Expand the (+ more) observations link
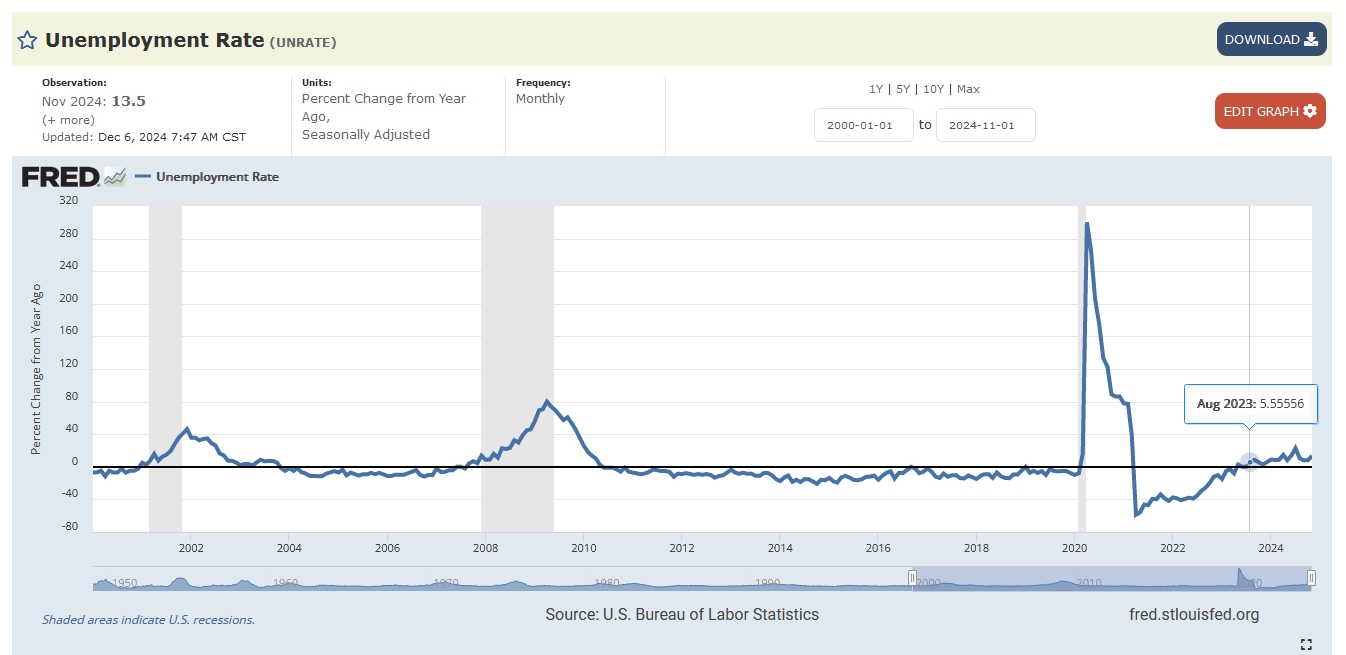 [68, 120]
